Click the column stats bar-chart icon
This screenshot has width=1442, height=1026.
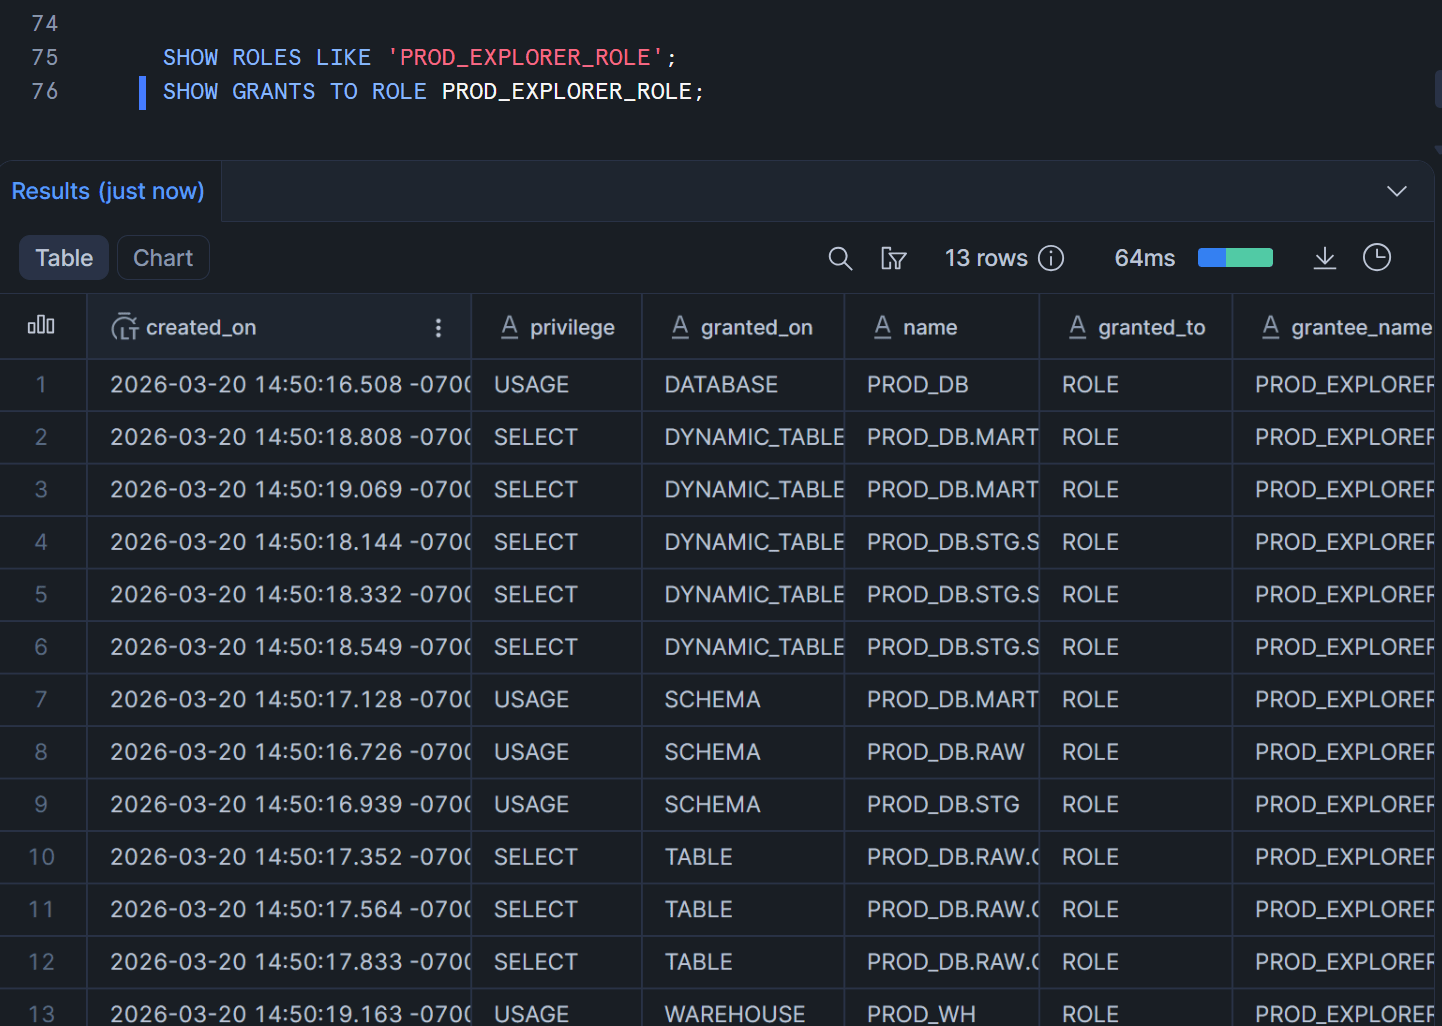coord(41,326)
